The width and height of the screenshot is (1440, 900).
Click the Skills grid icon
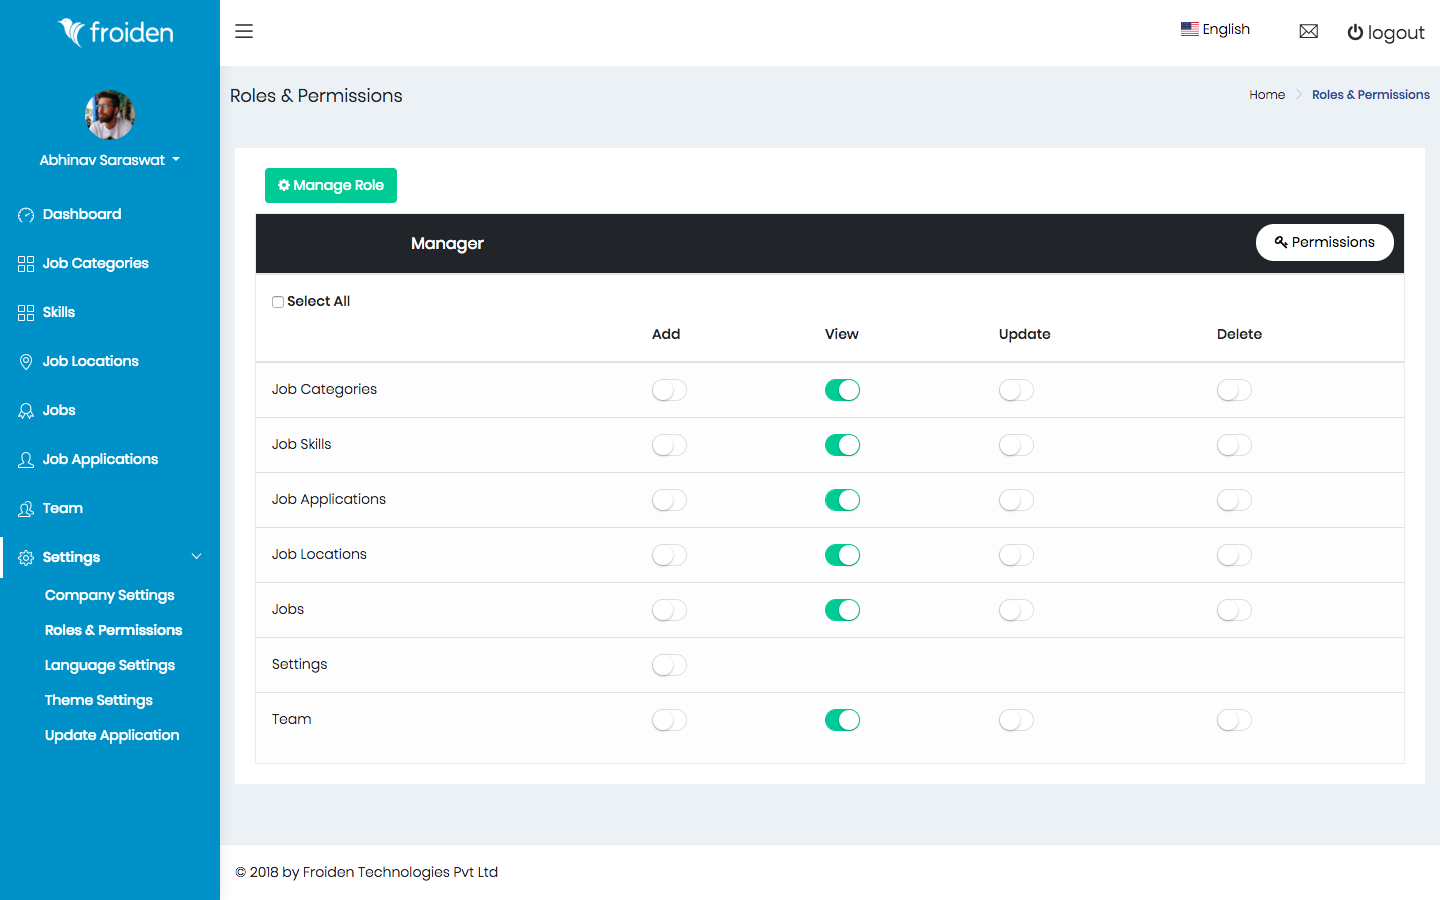click(26, 313)
